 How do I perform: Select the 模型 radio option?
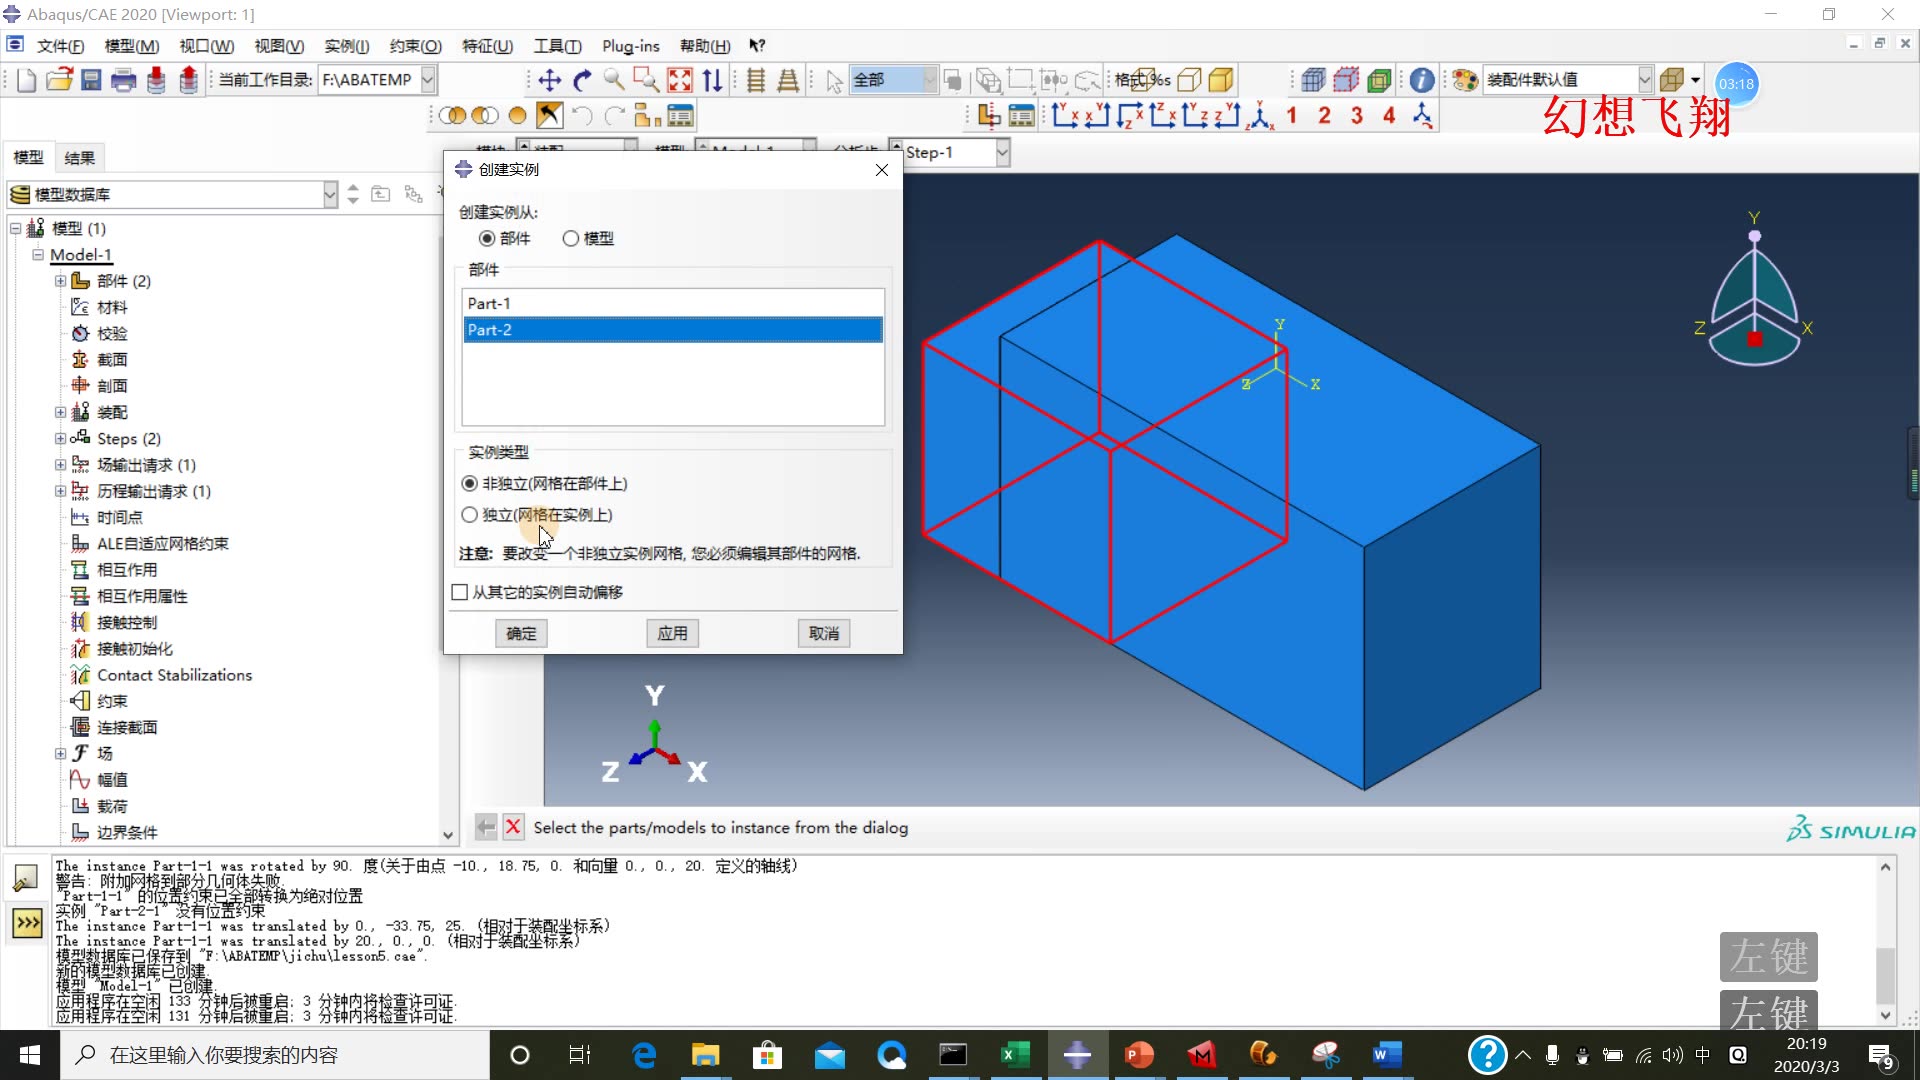571,238
